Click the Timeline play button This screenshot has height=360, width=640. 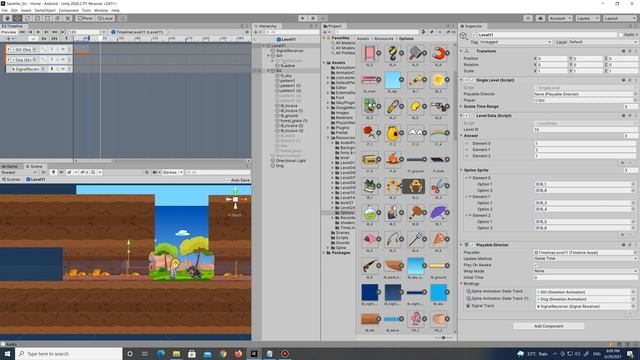coord(38,32)
